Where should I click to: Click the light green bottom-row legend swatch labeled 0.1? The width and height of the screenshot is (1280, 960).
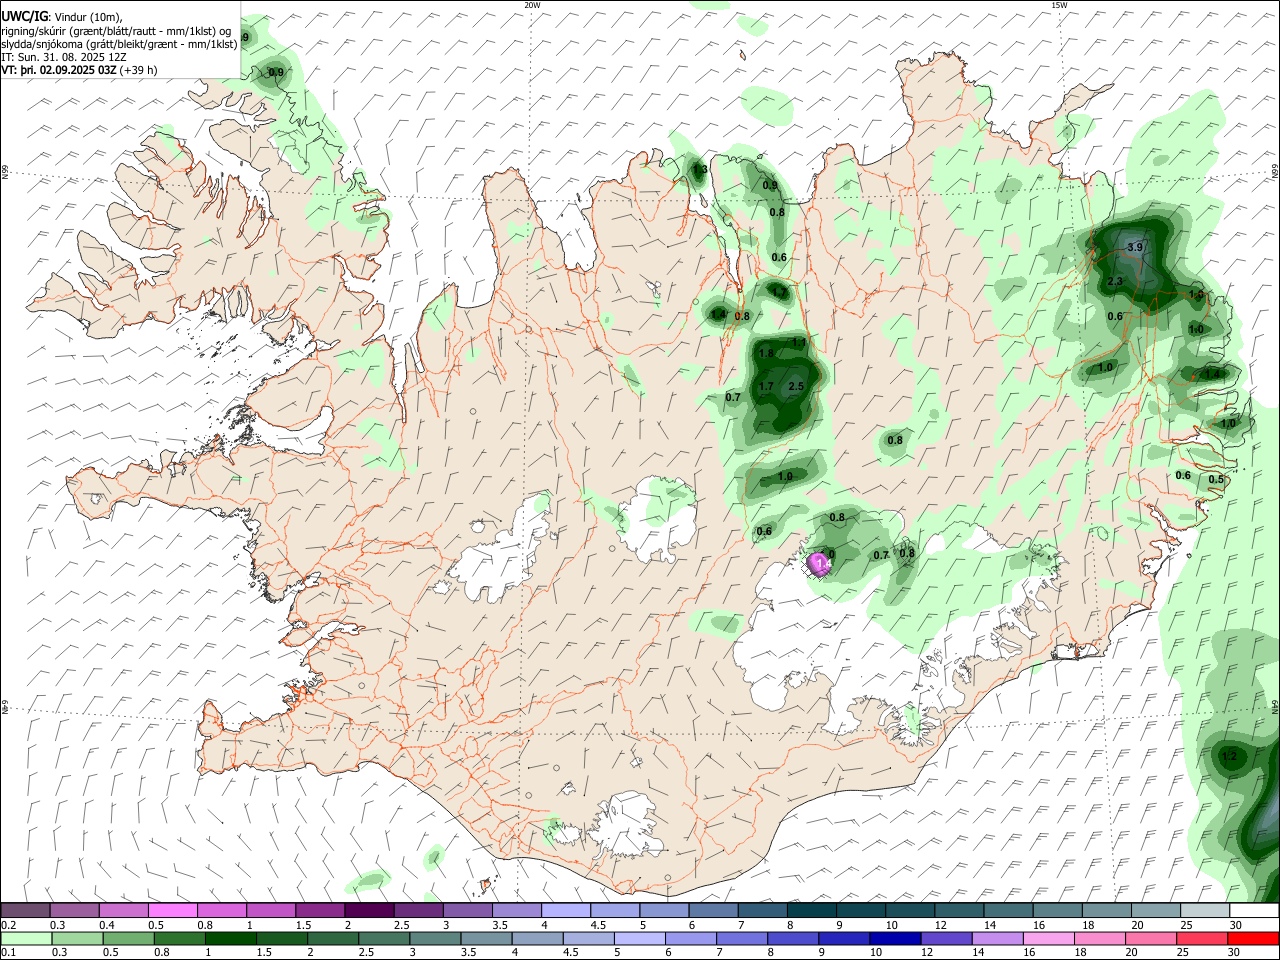25,938
